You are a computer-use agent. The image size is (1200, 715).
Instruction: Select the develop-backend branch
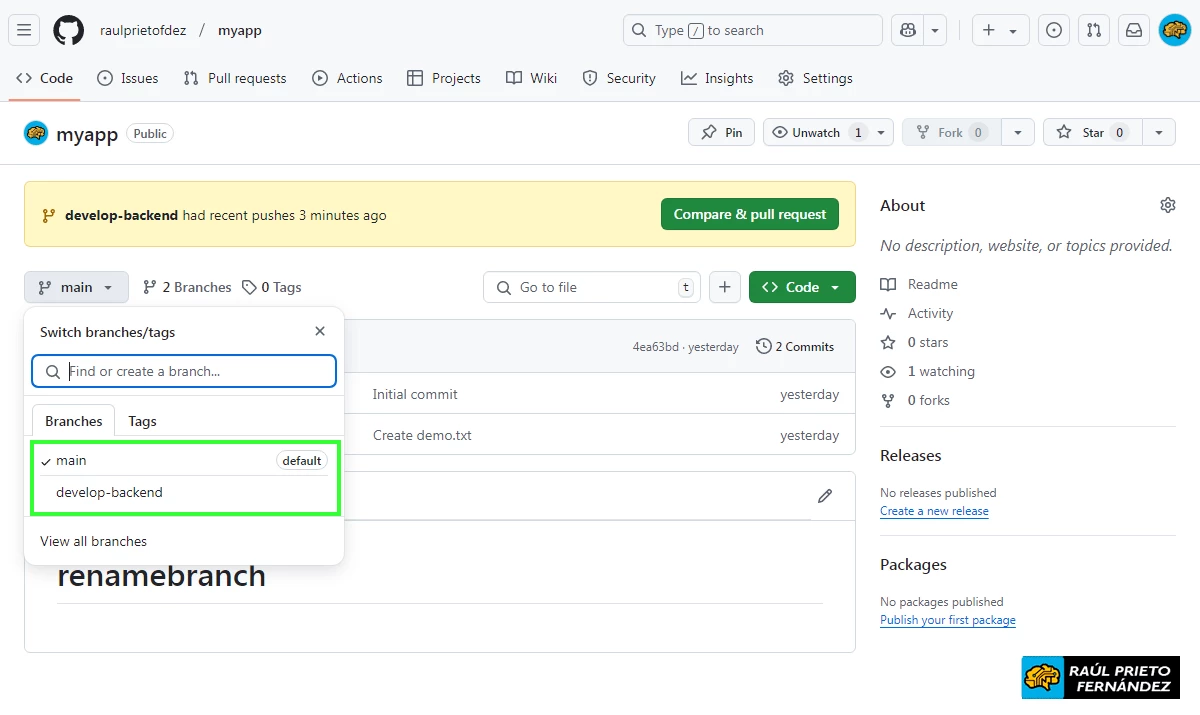[109, 492]
